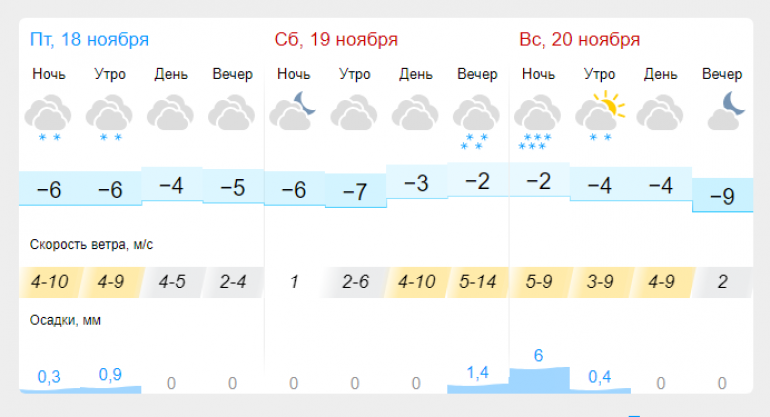
Task: Open the Сб, 19 ноября date header
Action: pyautogui.click(x=336, y=39)
